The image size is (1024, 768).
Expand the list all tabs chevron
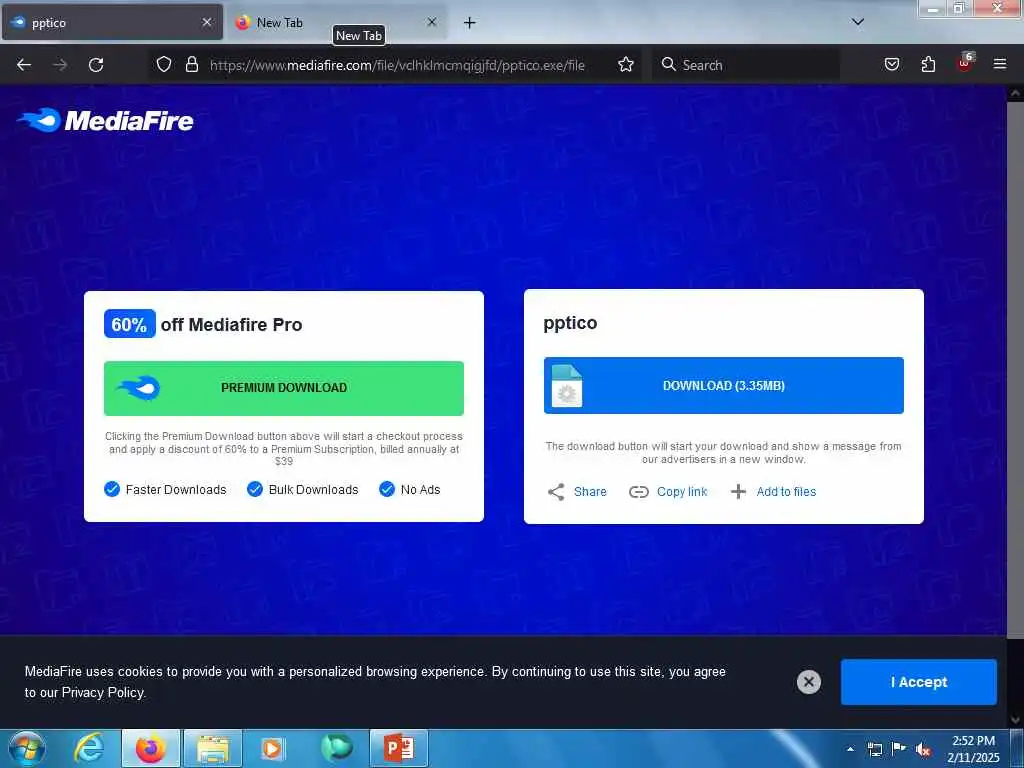coord(858,22)
